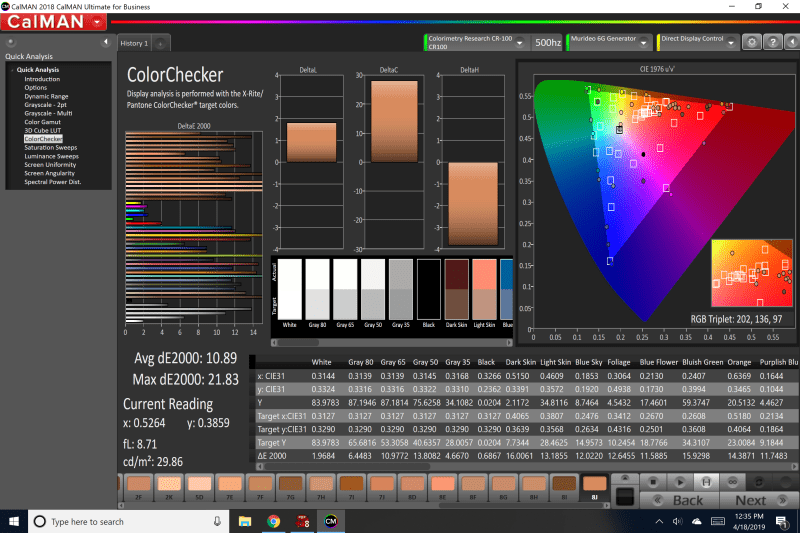
Task: Open Spectral Power Dist. page
Action: tap(53, 182)
